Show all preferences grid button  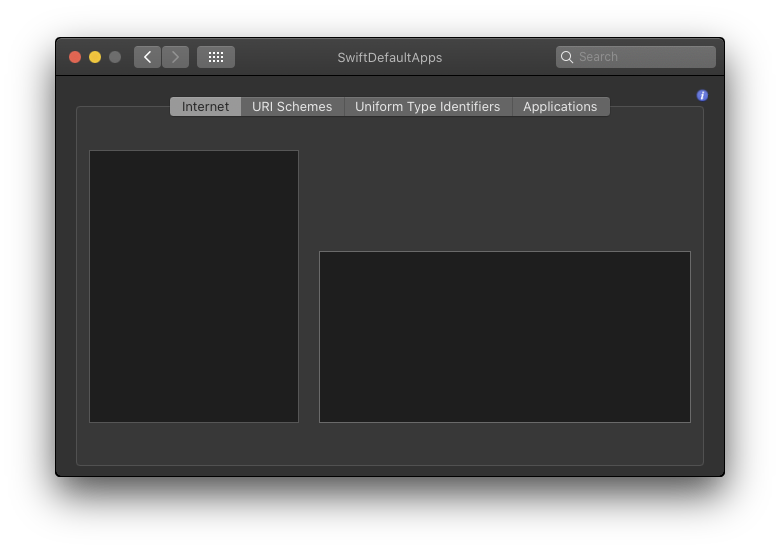point(216,57)
